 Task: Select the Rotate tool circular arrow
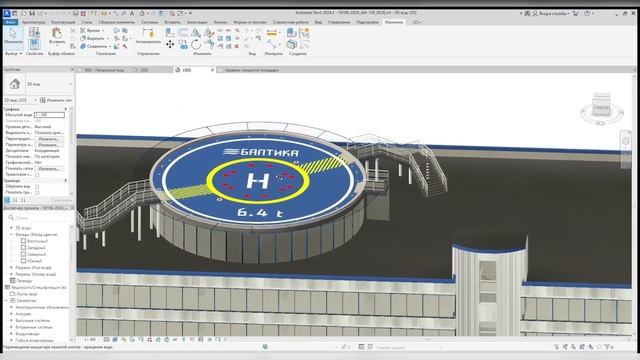pyautogui.click(x=196, y=44)
